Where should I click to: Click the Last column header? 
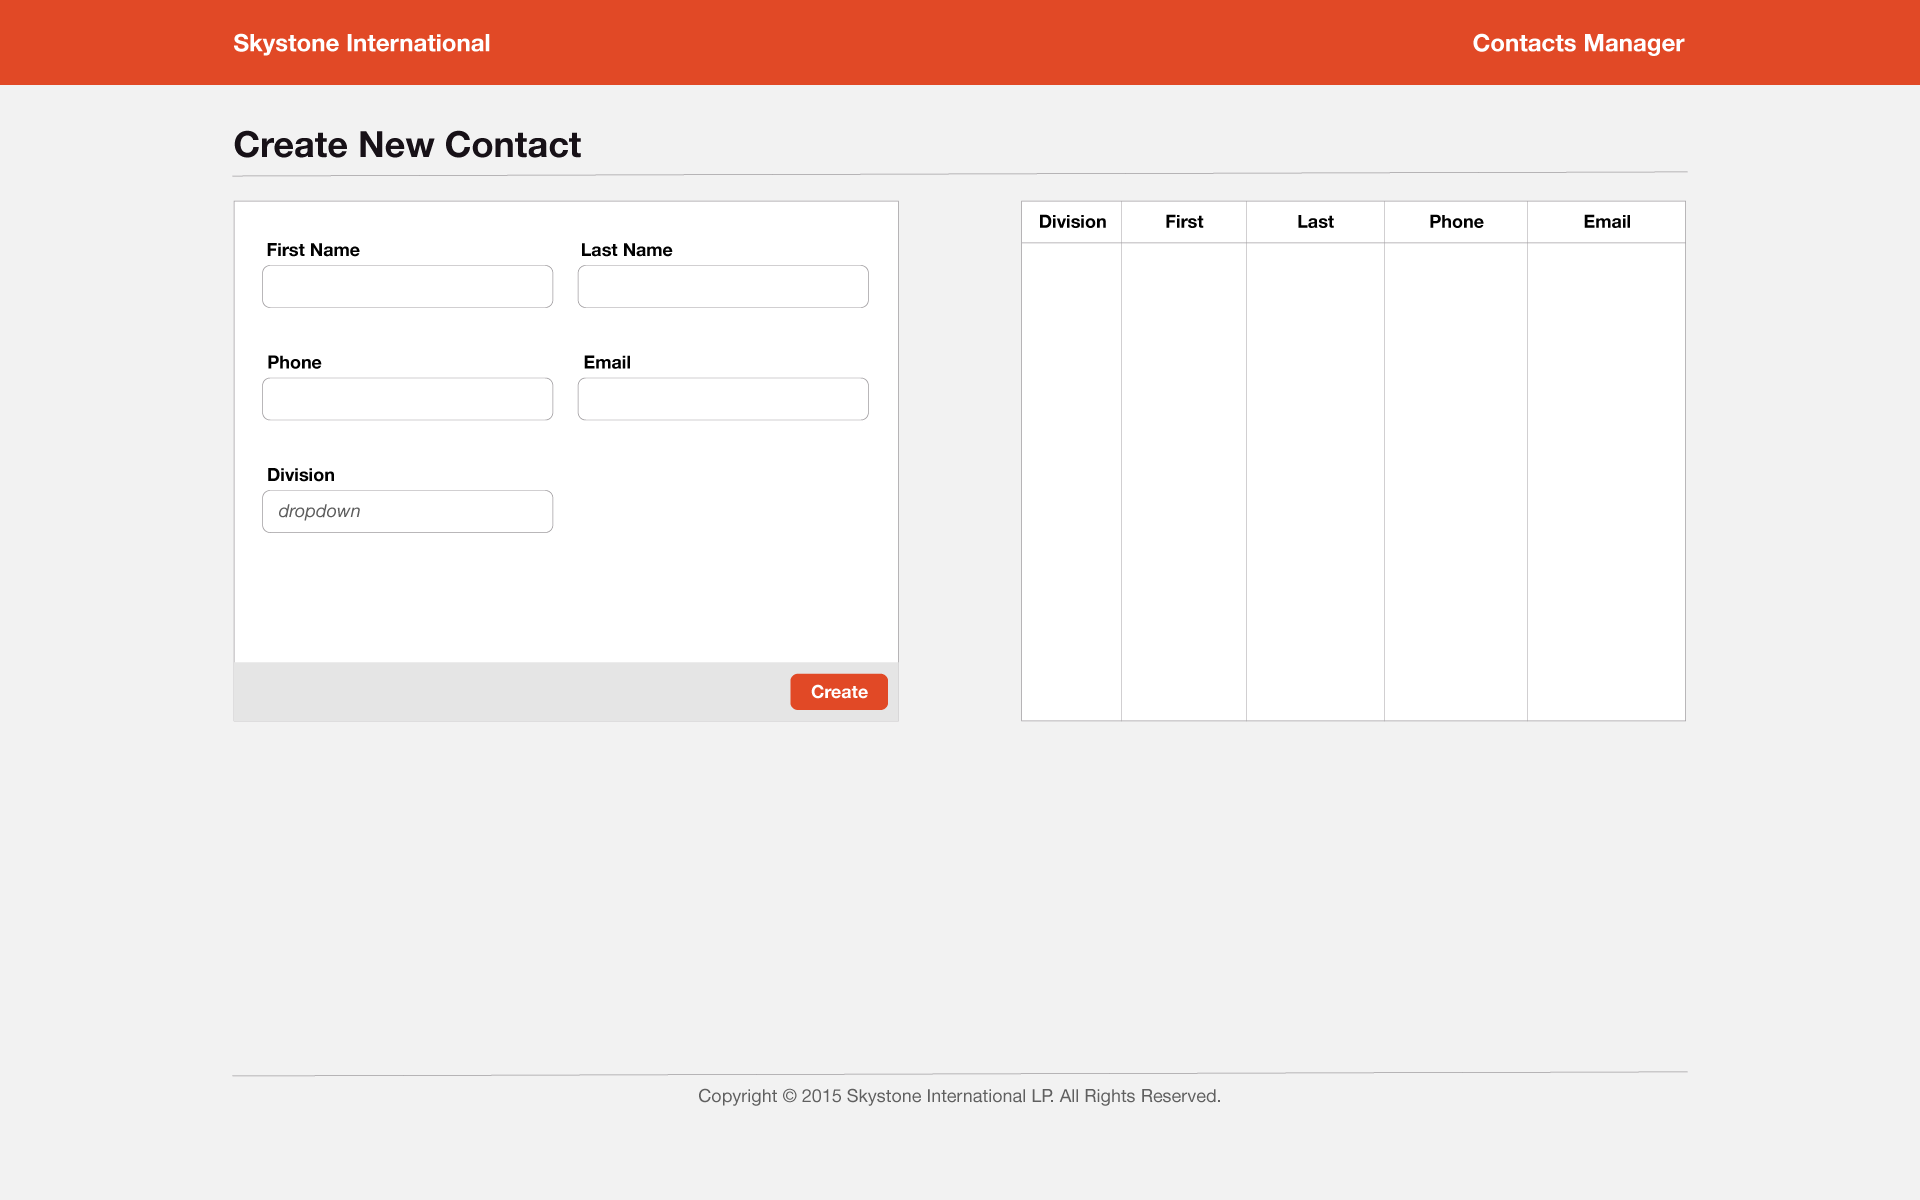1315,222
